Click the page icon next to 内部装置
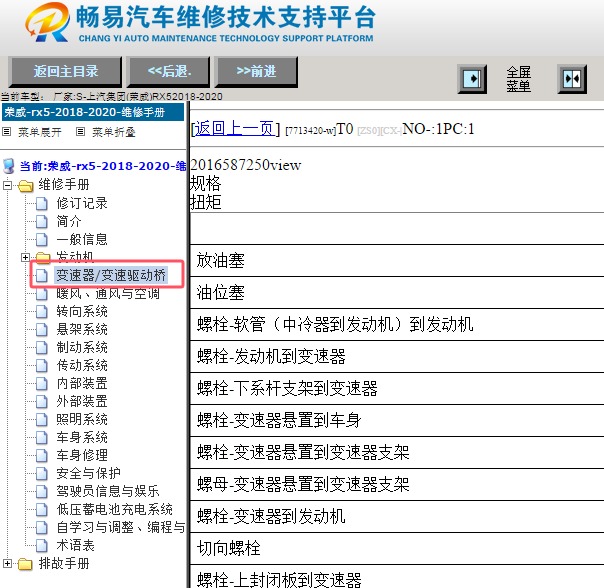This screenshot has width=604, height=588. coord(42,384)
